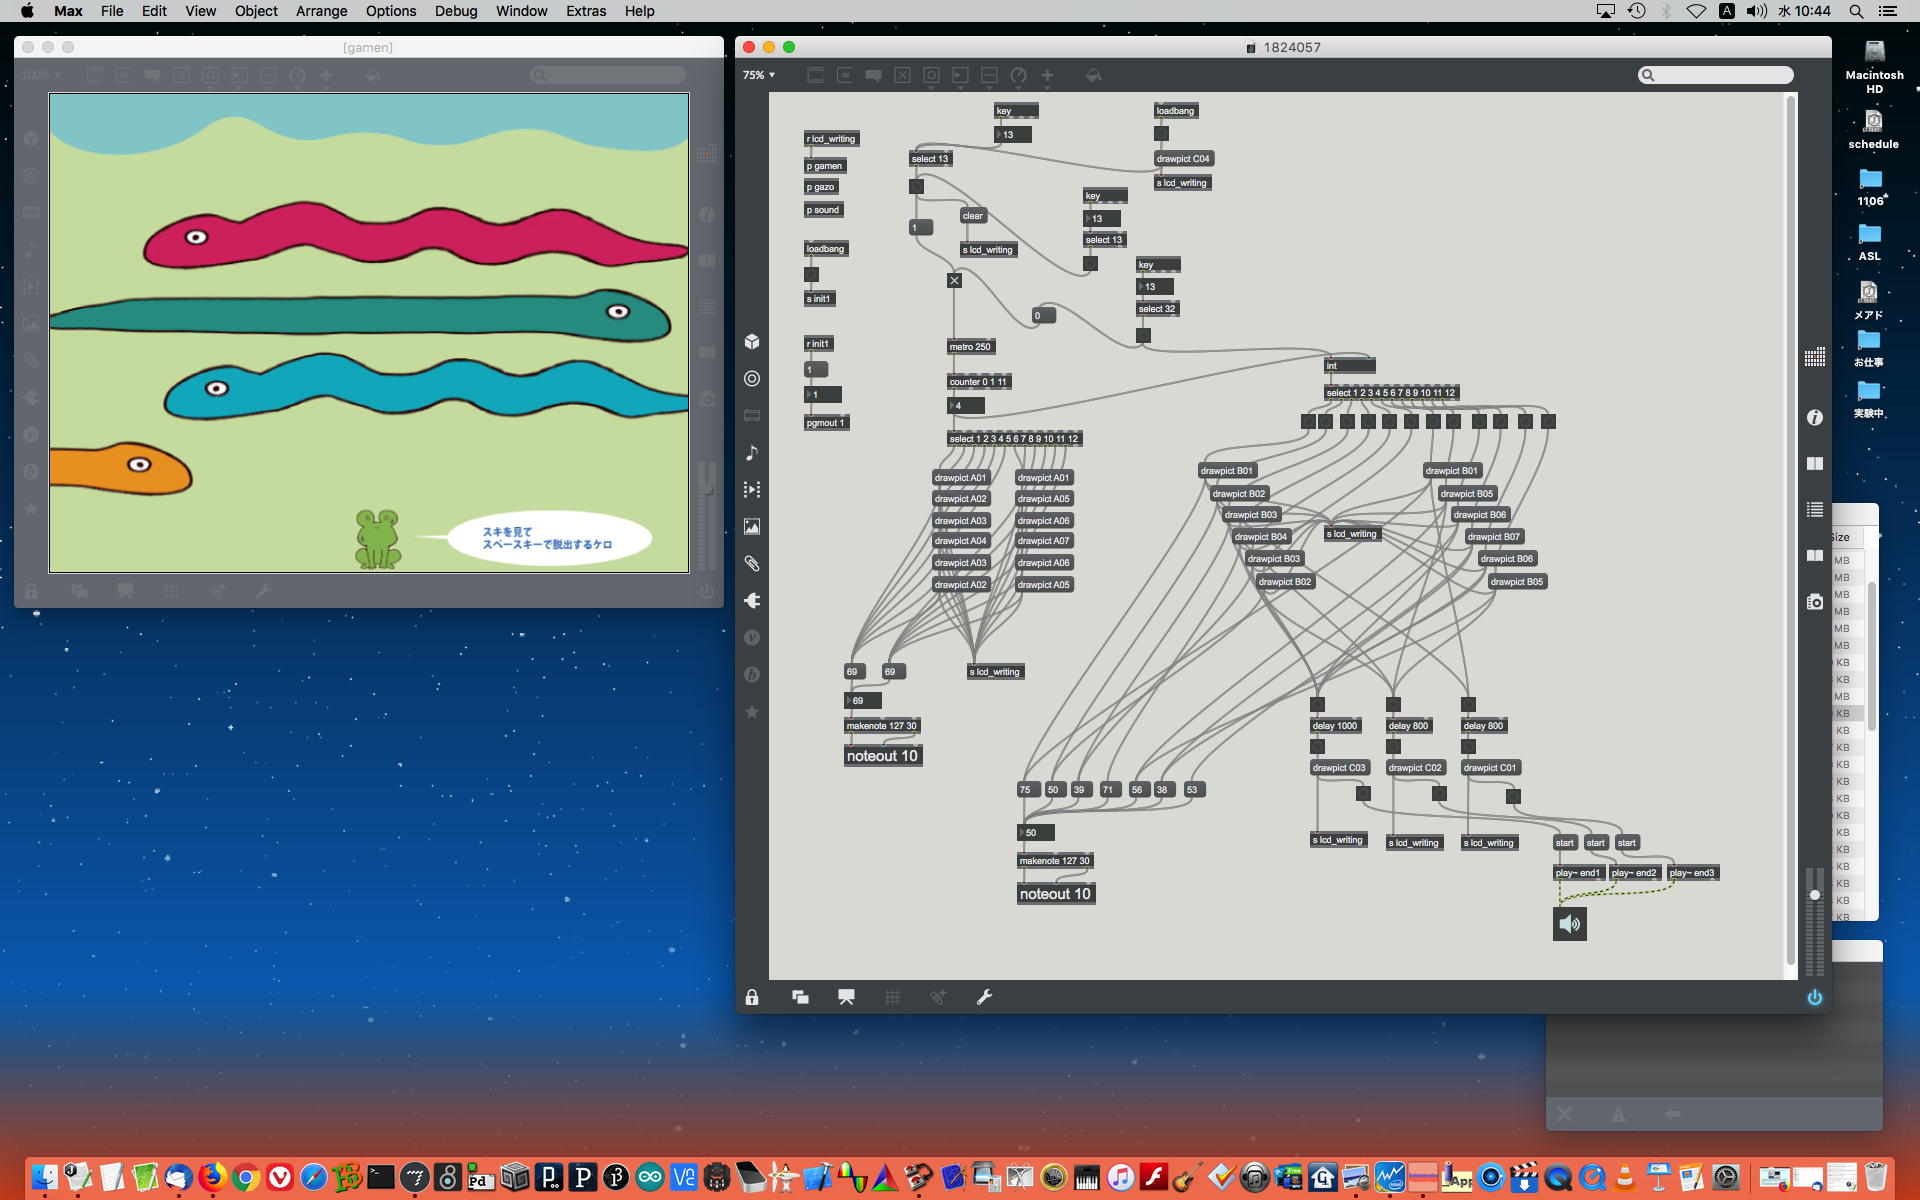
Task: Click the lock patcher icon
Action: (752, 997)
